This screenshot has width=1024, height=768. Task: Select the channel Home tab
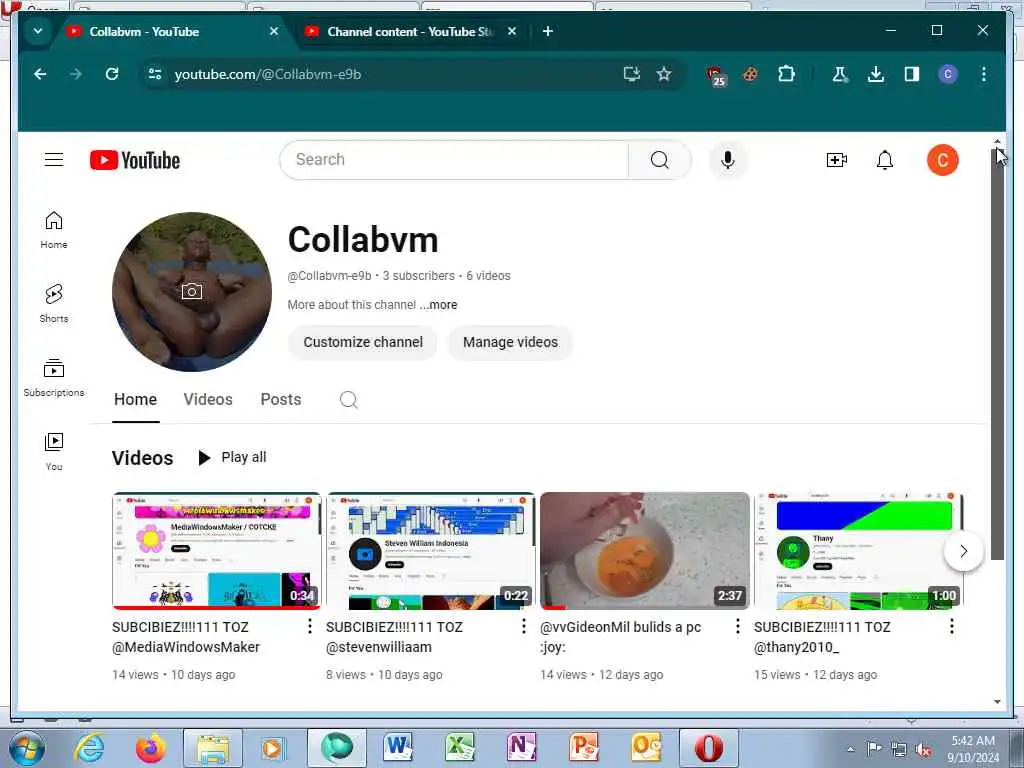click(x=136, y=400)
